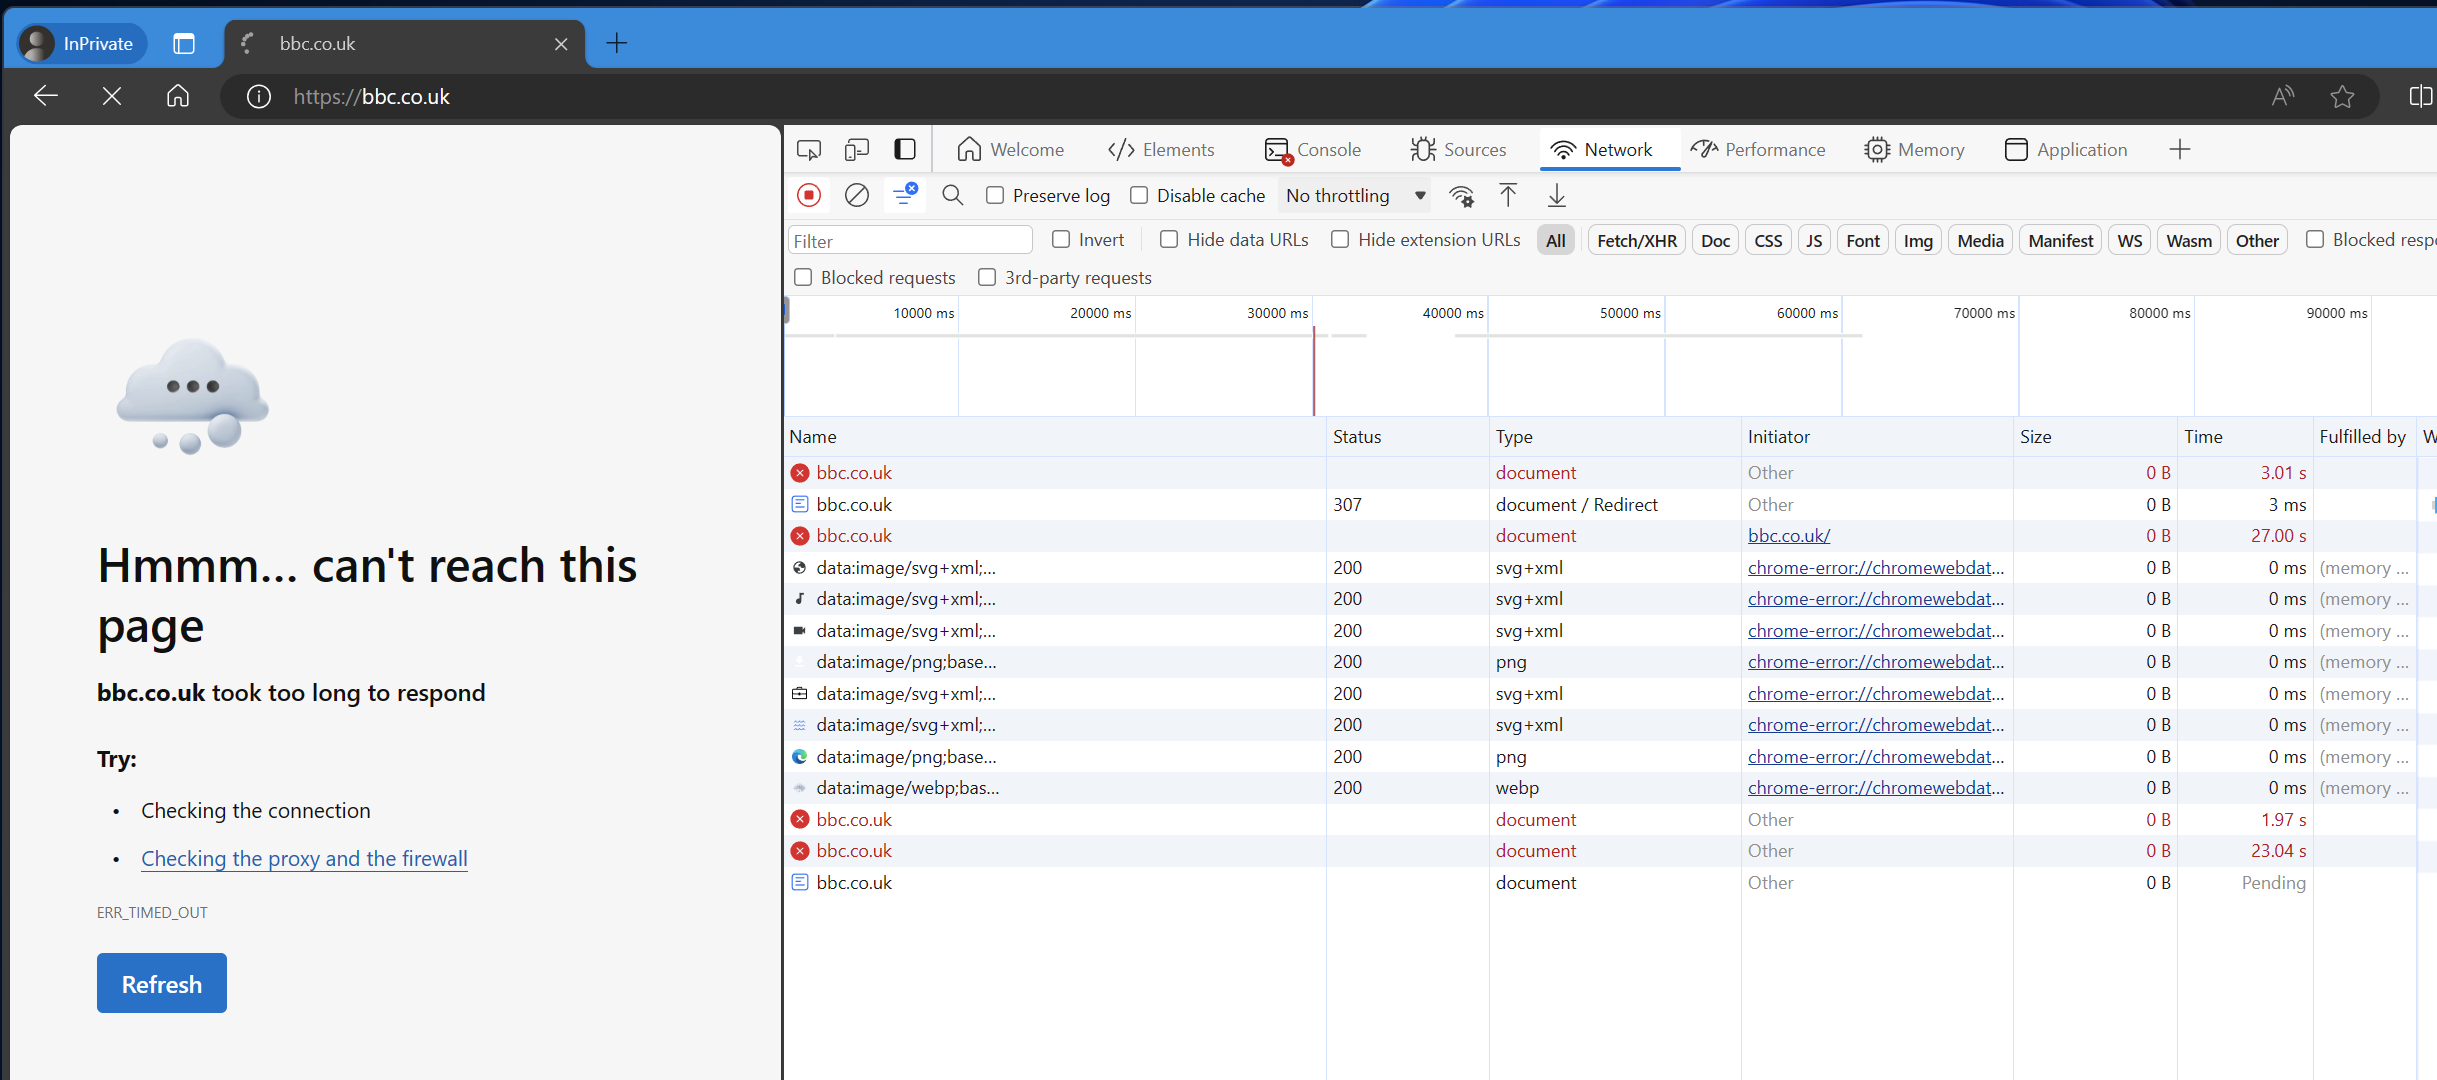Enable 3rd-party requests checkbox
Screen dimensions: 2437x1080
click(x=987, y=277)
